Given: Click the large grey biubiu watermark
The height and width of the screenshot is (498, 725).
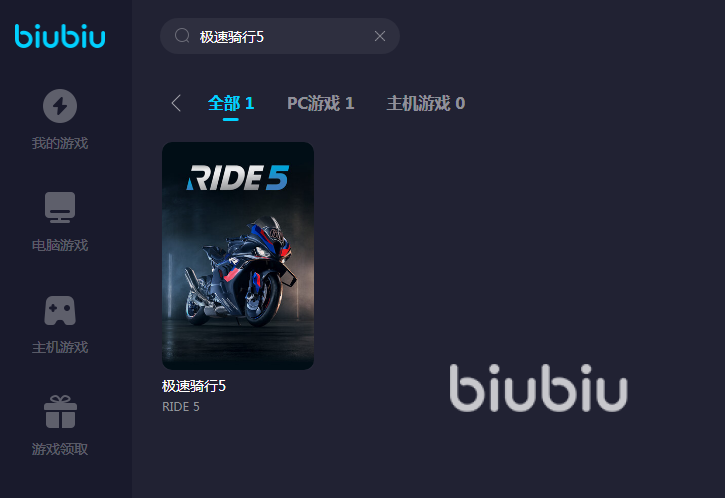Looking at the screenshot, I should (x=539, y=387).
